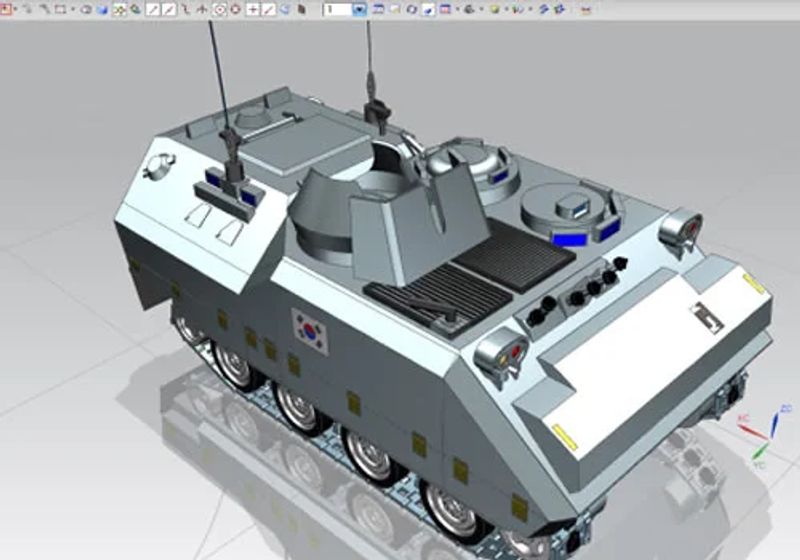Click the curved squiggle tool icon
Image resolution: width=800 pixels, height=560 pixels.
pos(186,9)
